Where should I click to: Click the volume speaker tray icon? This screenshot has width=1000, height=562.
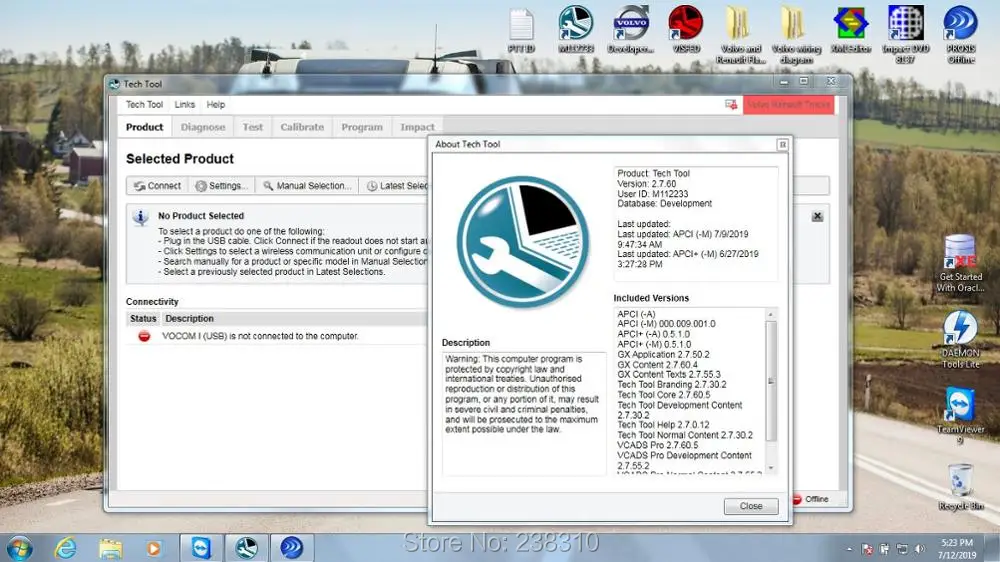(x=919, y=549)
